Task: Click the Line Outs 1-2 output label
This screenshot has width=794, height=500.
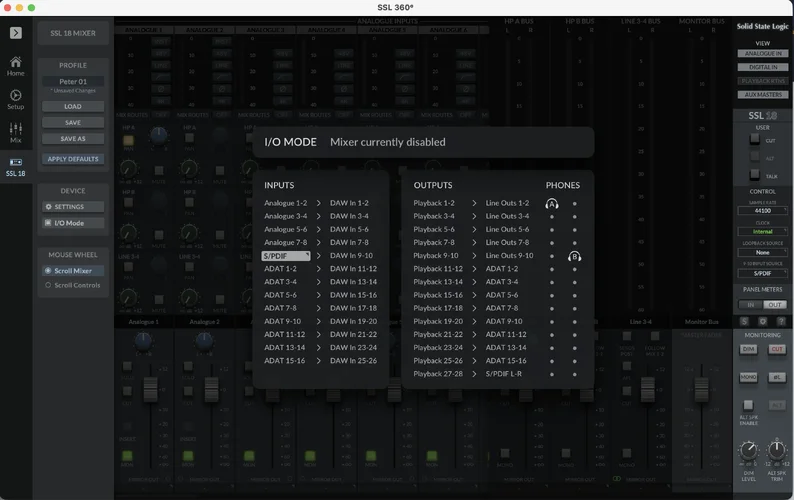Action: click(x=507, y=203)
